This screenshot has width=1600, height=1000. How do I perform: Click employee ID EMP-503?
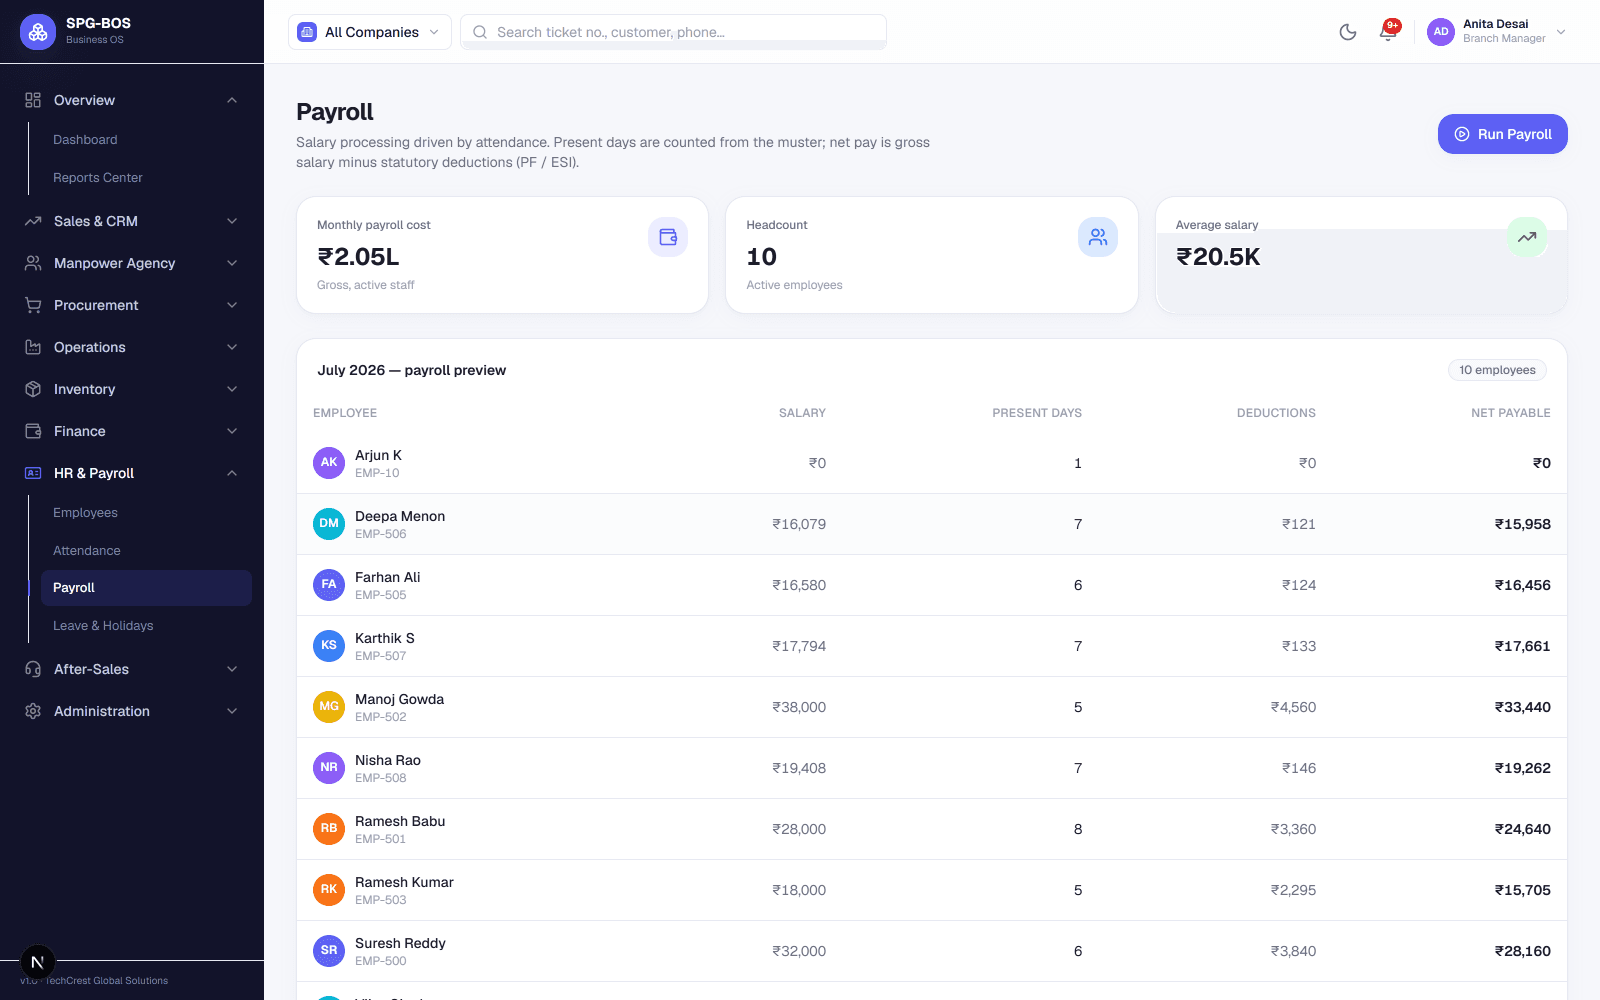tap(381, 900)
